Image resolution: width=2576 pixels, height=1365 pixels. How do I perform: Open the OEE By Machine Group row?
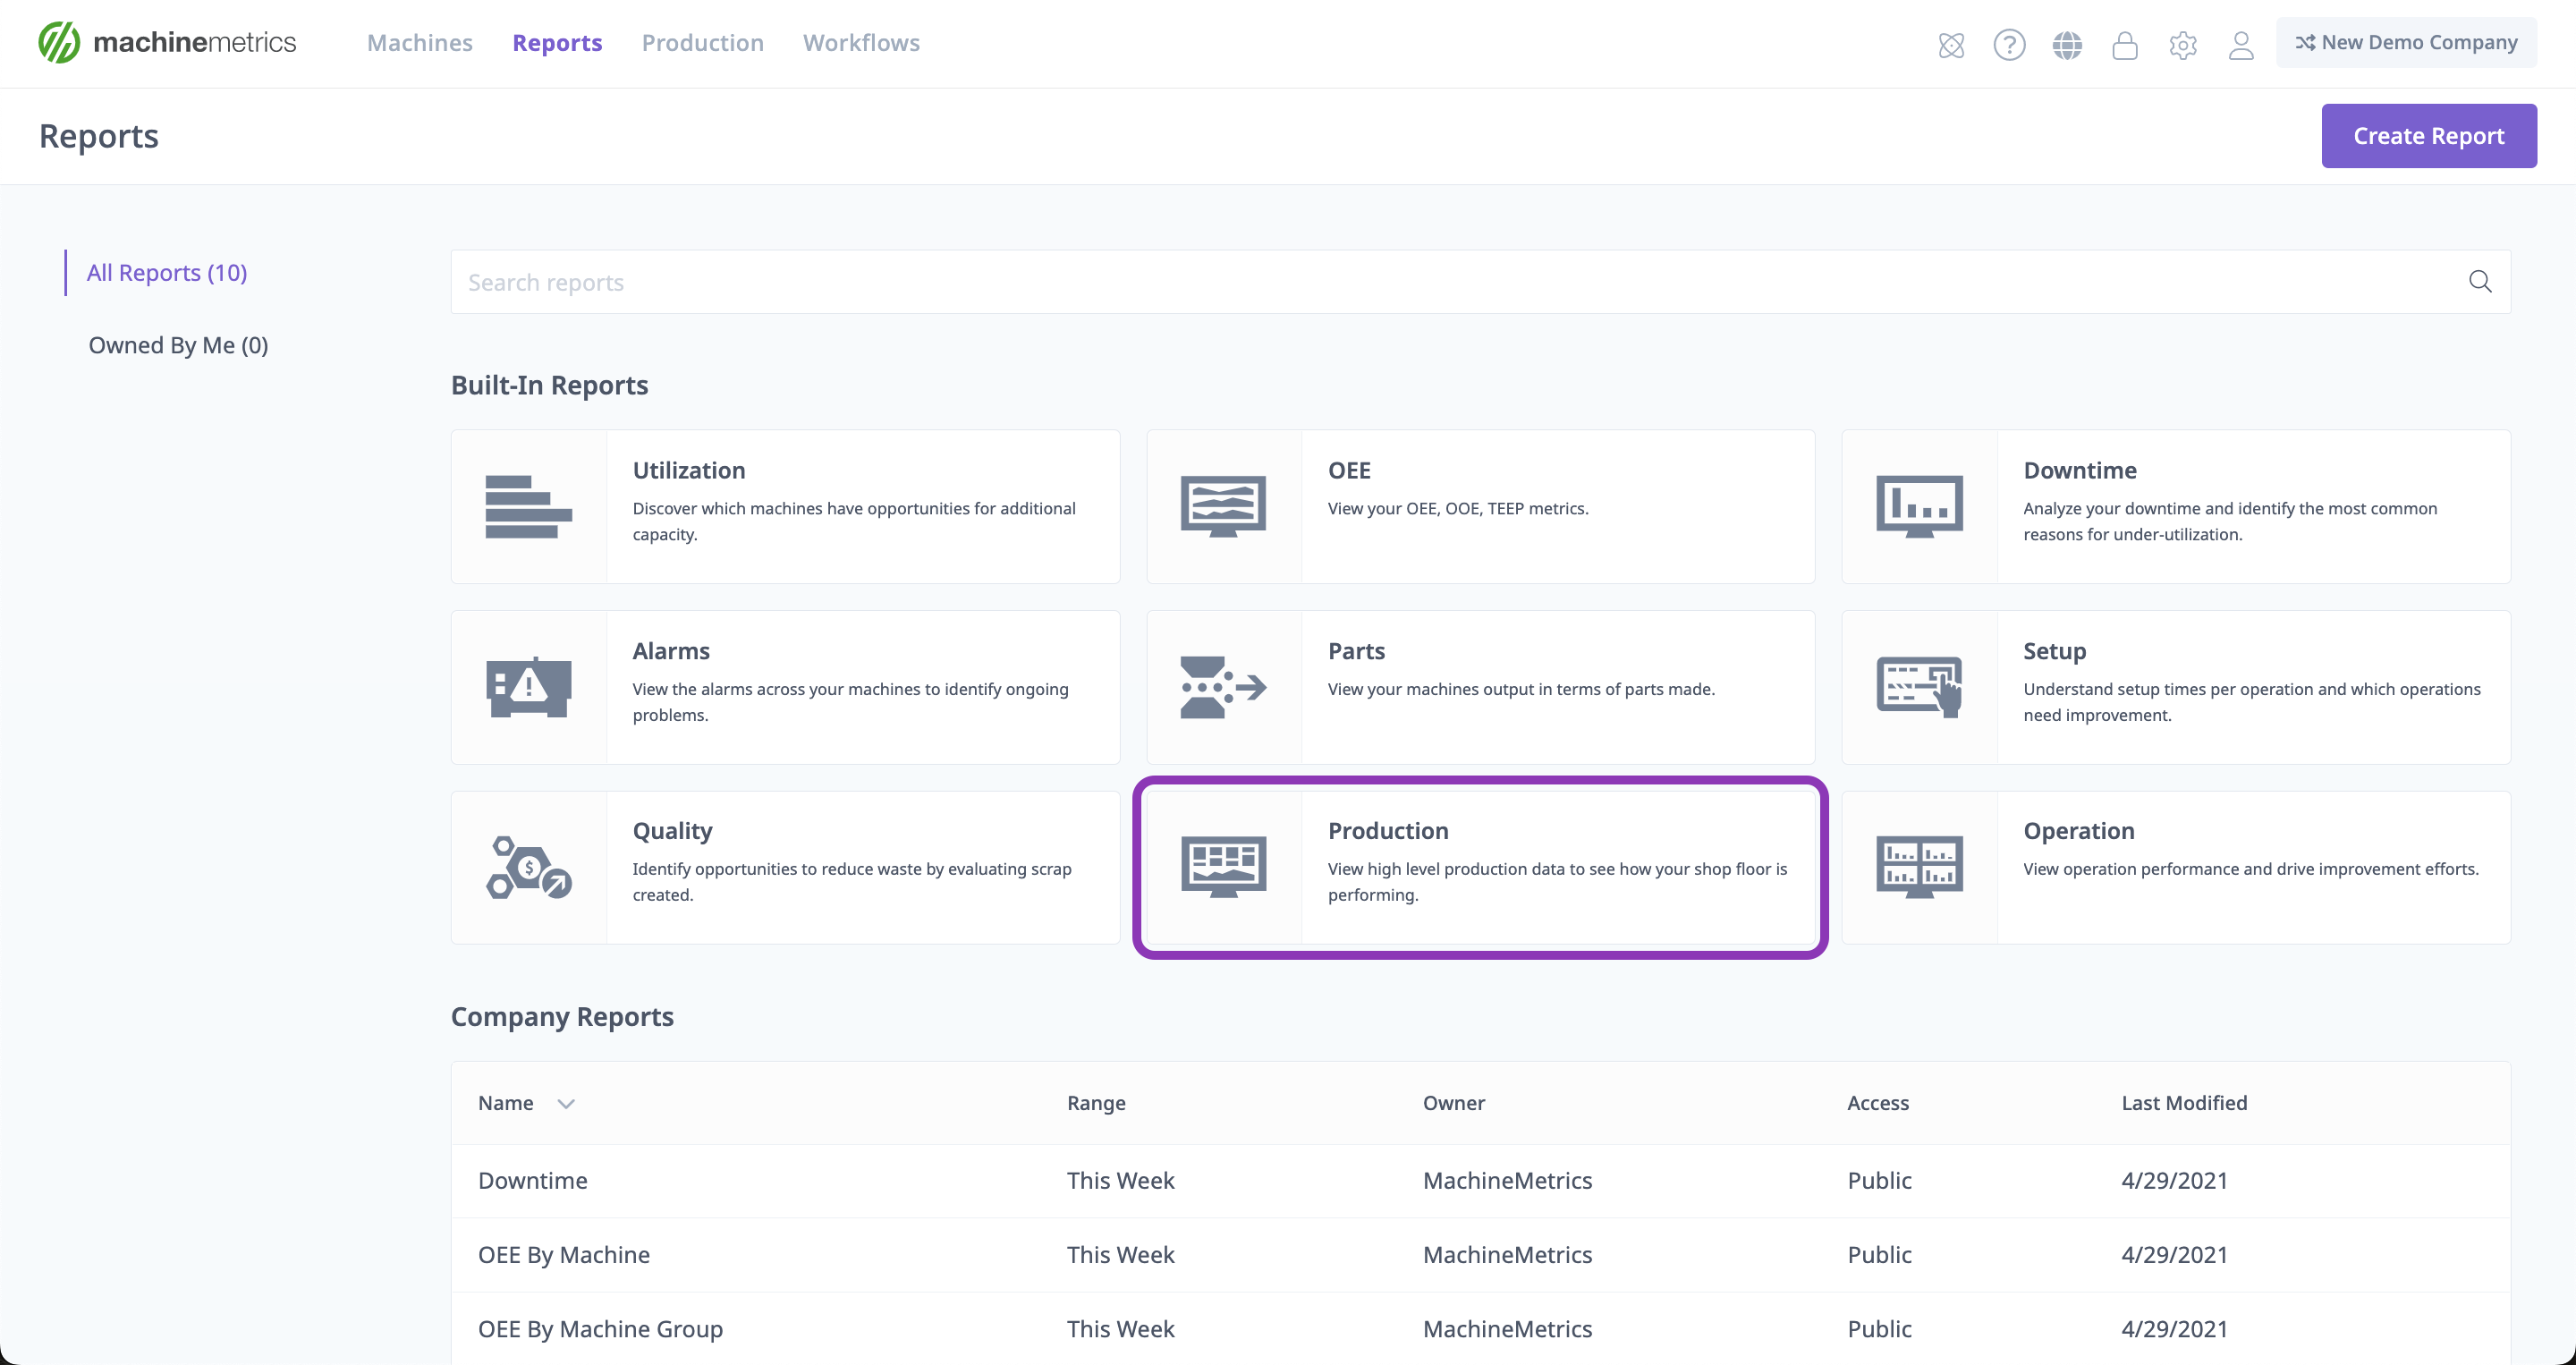click(x=1480, y=1329)
